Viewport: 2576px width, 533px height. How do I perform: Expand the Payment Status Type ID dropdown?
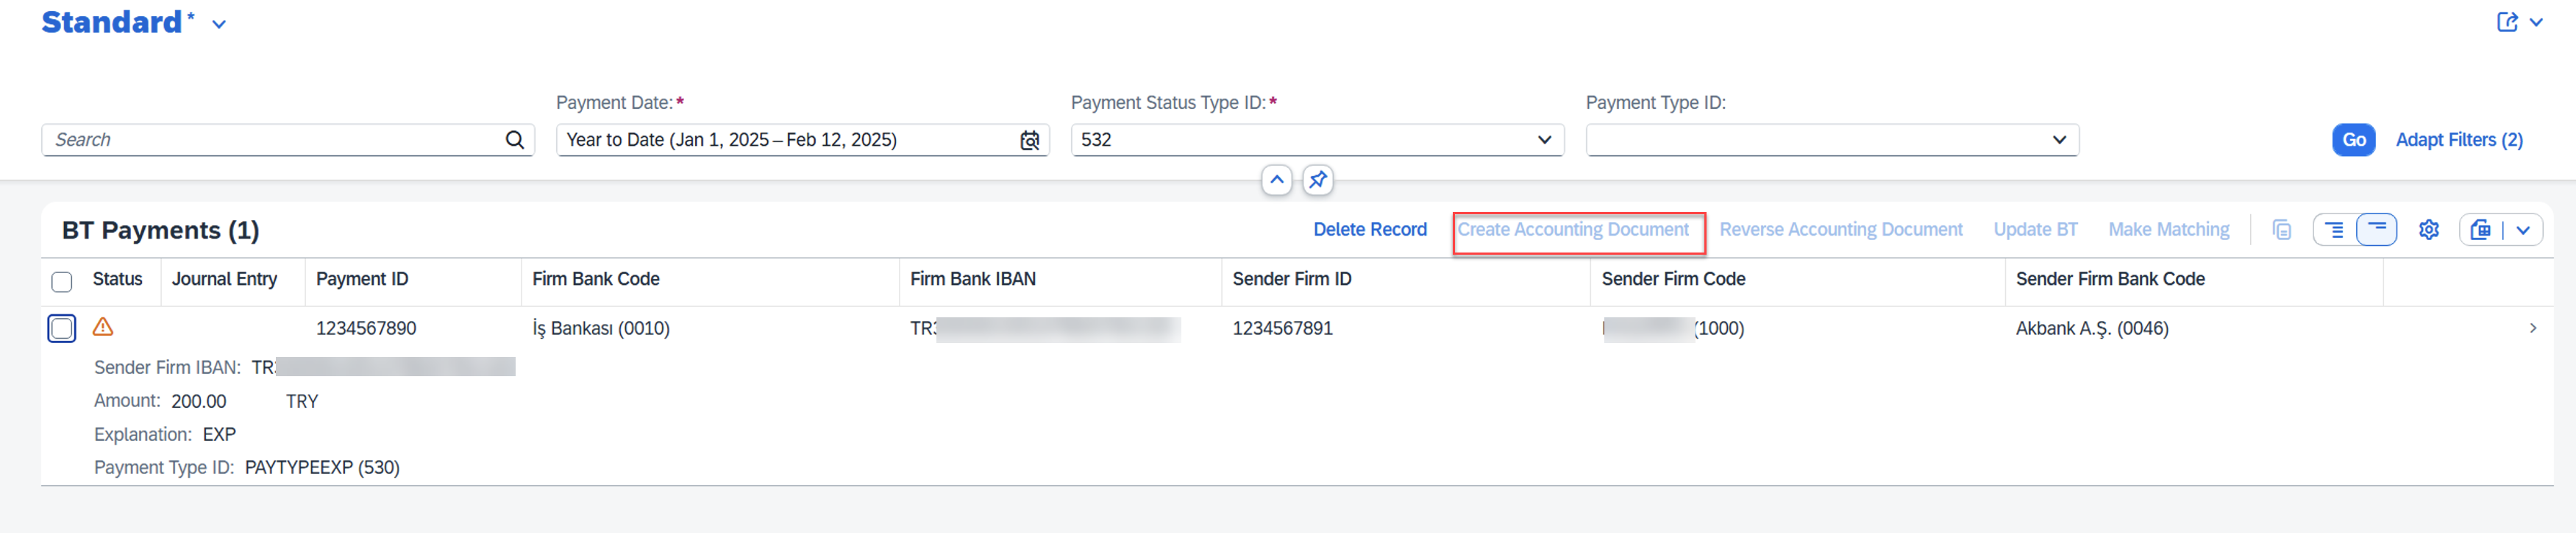[1544, 140]
